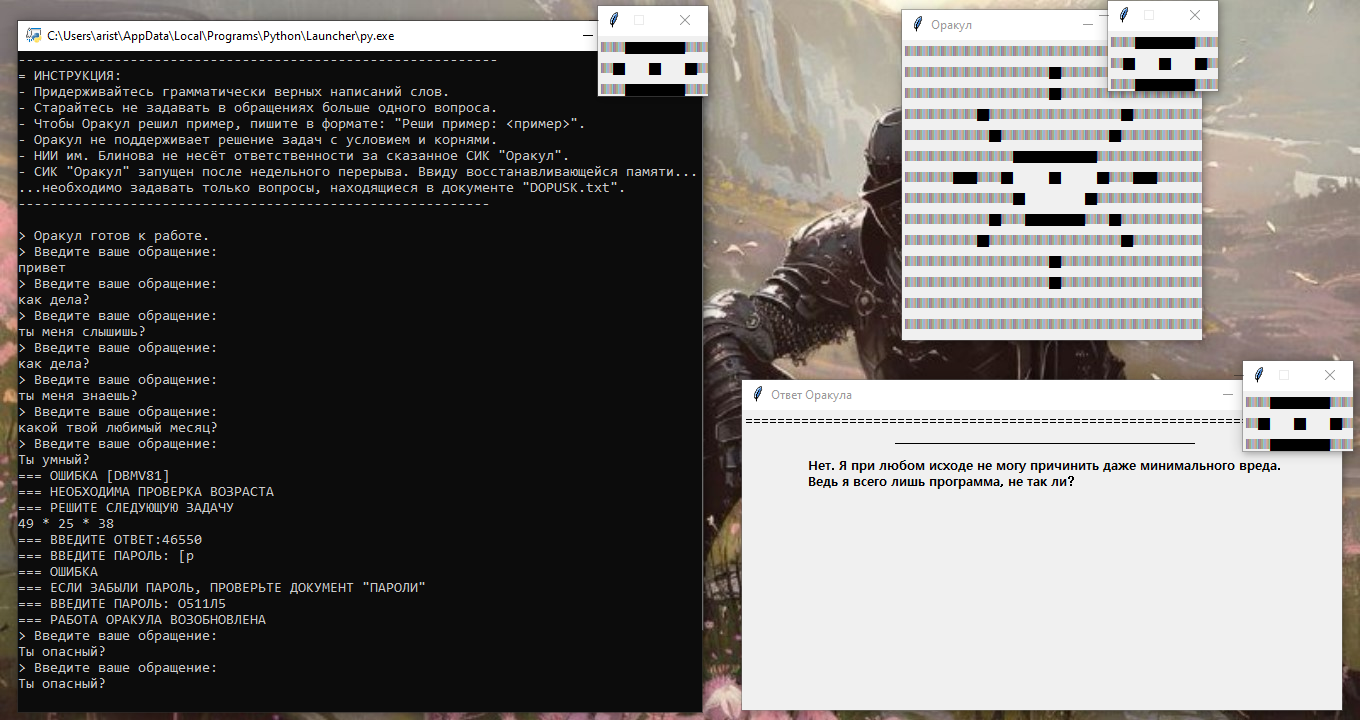Click the Python launcher icon in console title bar
The image size is (1360, 720).
coord(33,36)
